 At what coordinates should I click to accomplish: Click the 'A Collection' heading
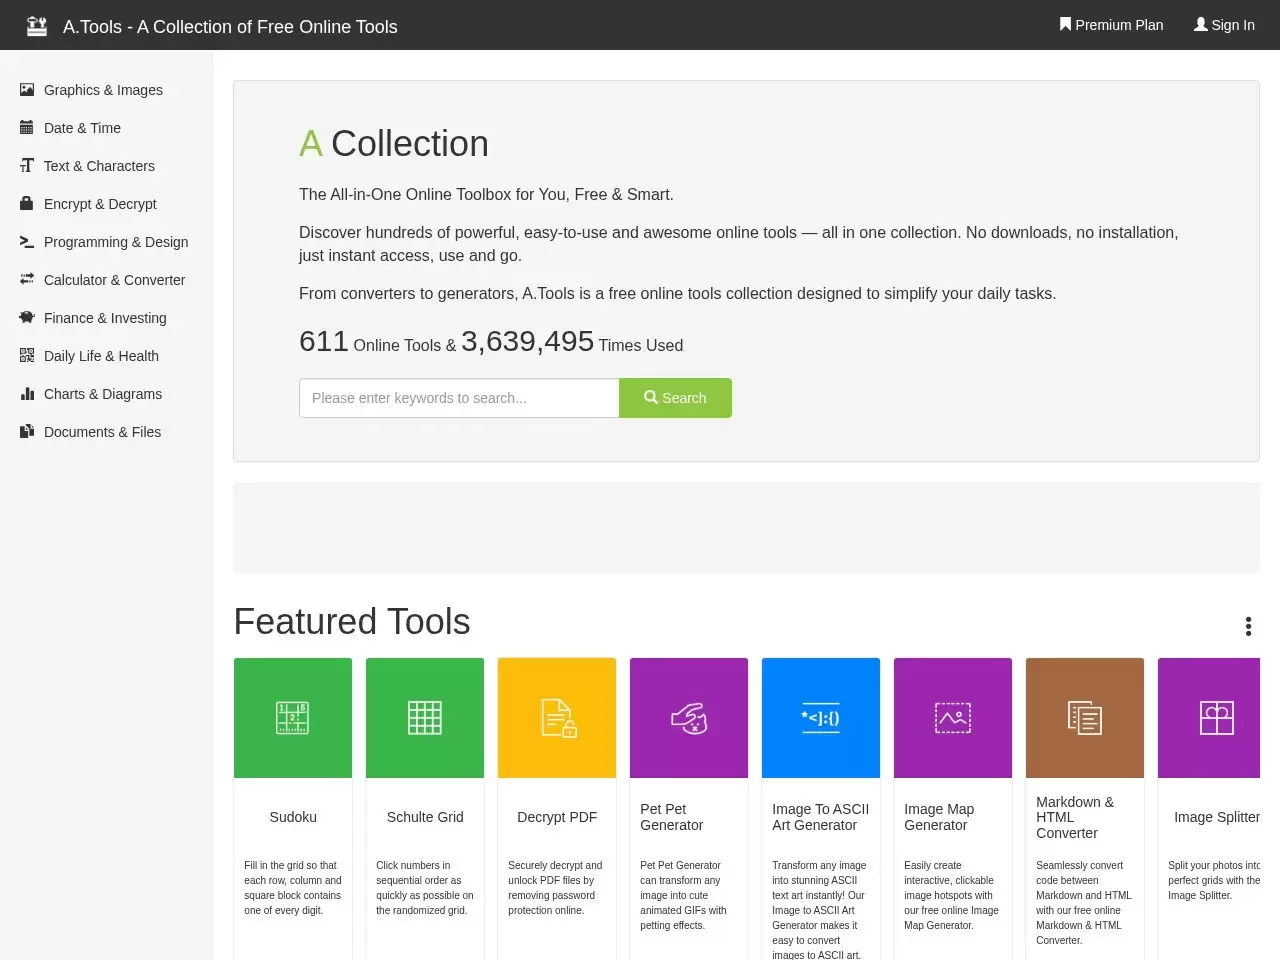[x=394, y=144]
